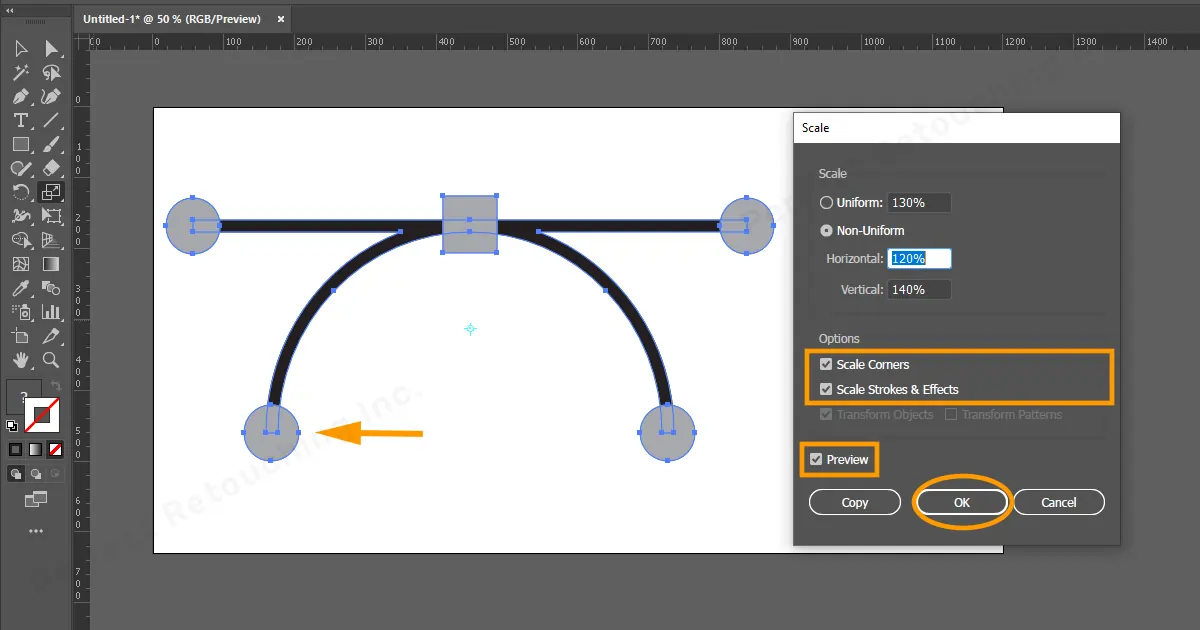
Task: Select the Pen tool
Action: pyautogui.click(x=20, y=97)
